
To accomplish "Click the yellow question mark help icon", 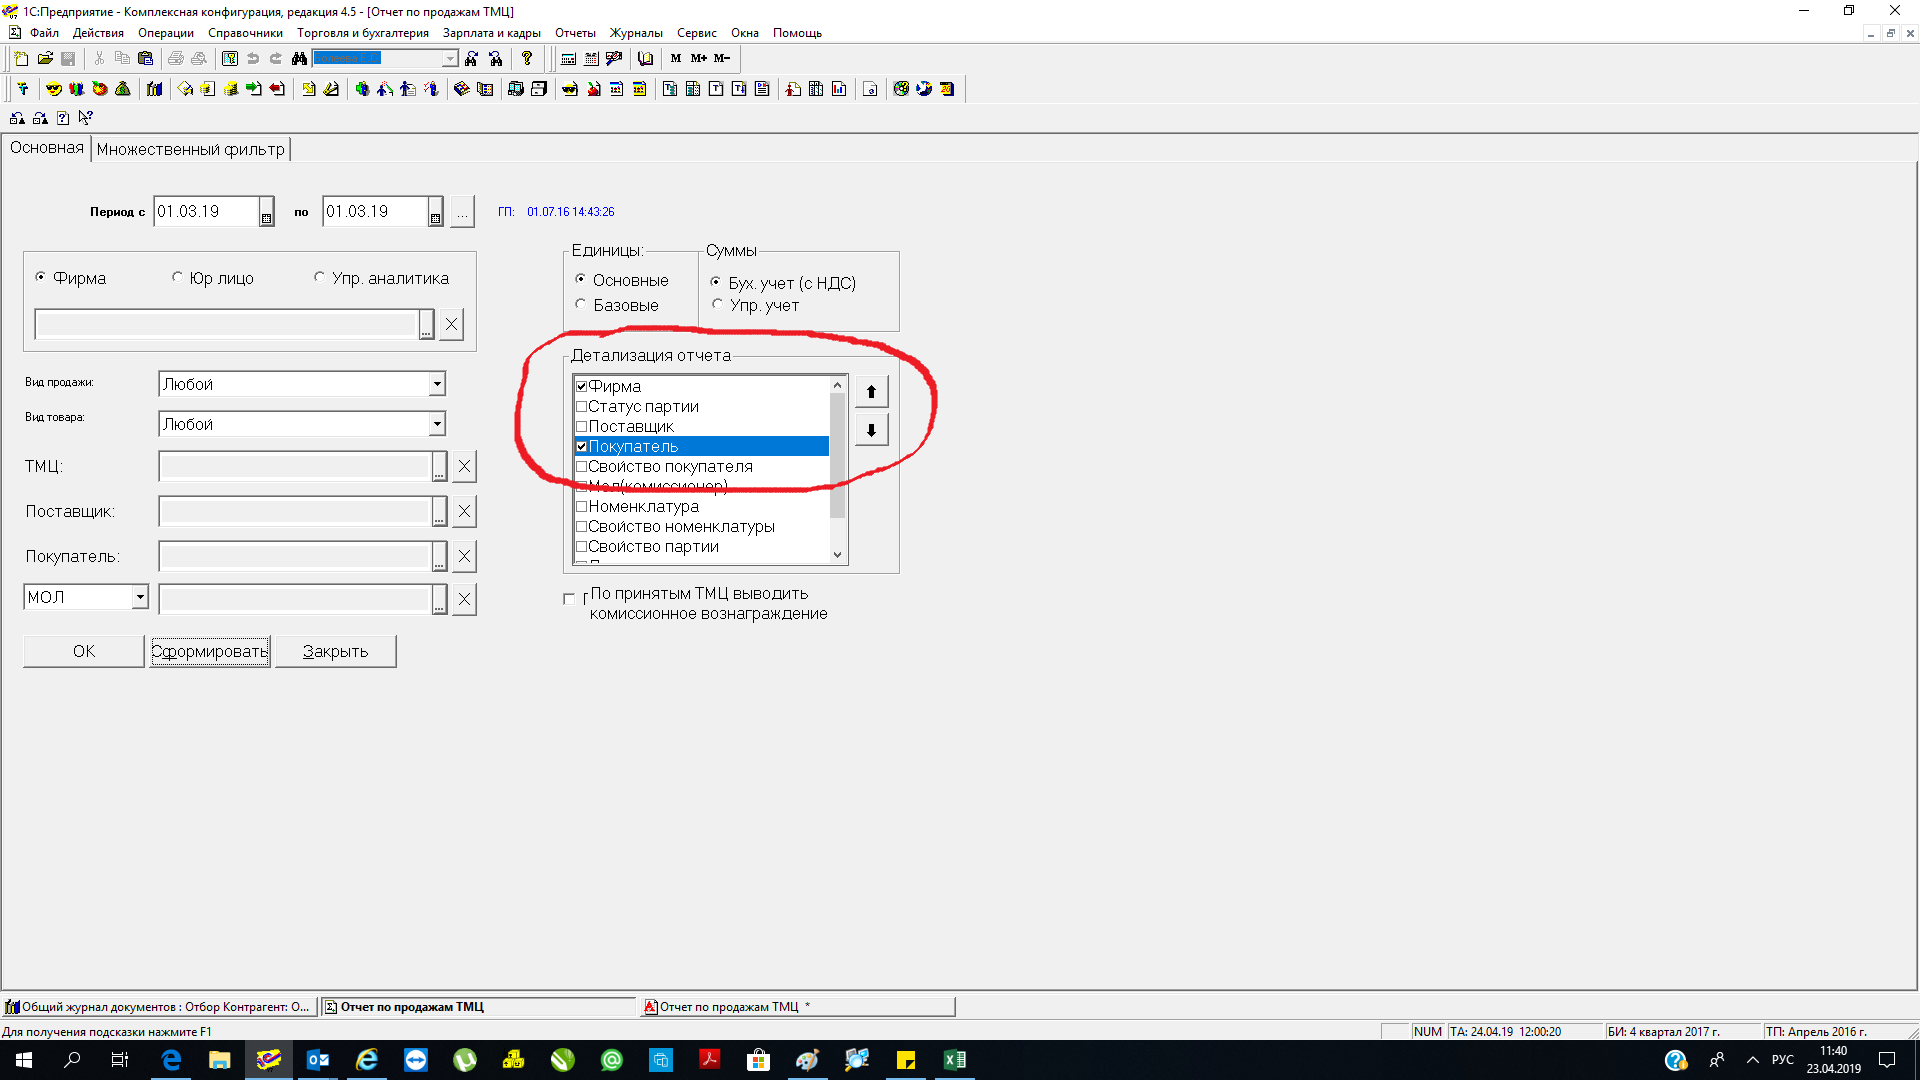I will pyautogui.click(x=527, y=59).
